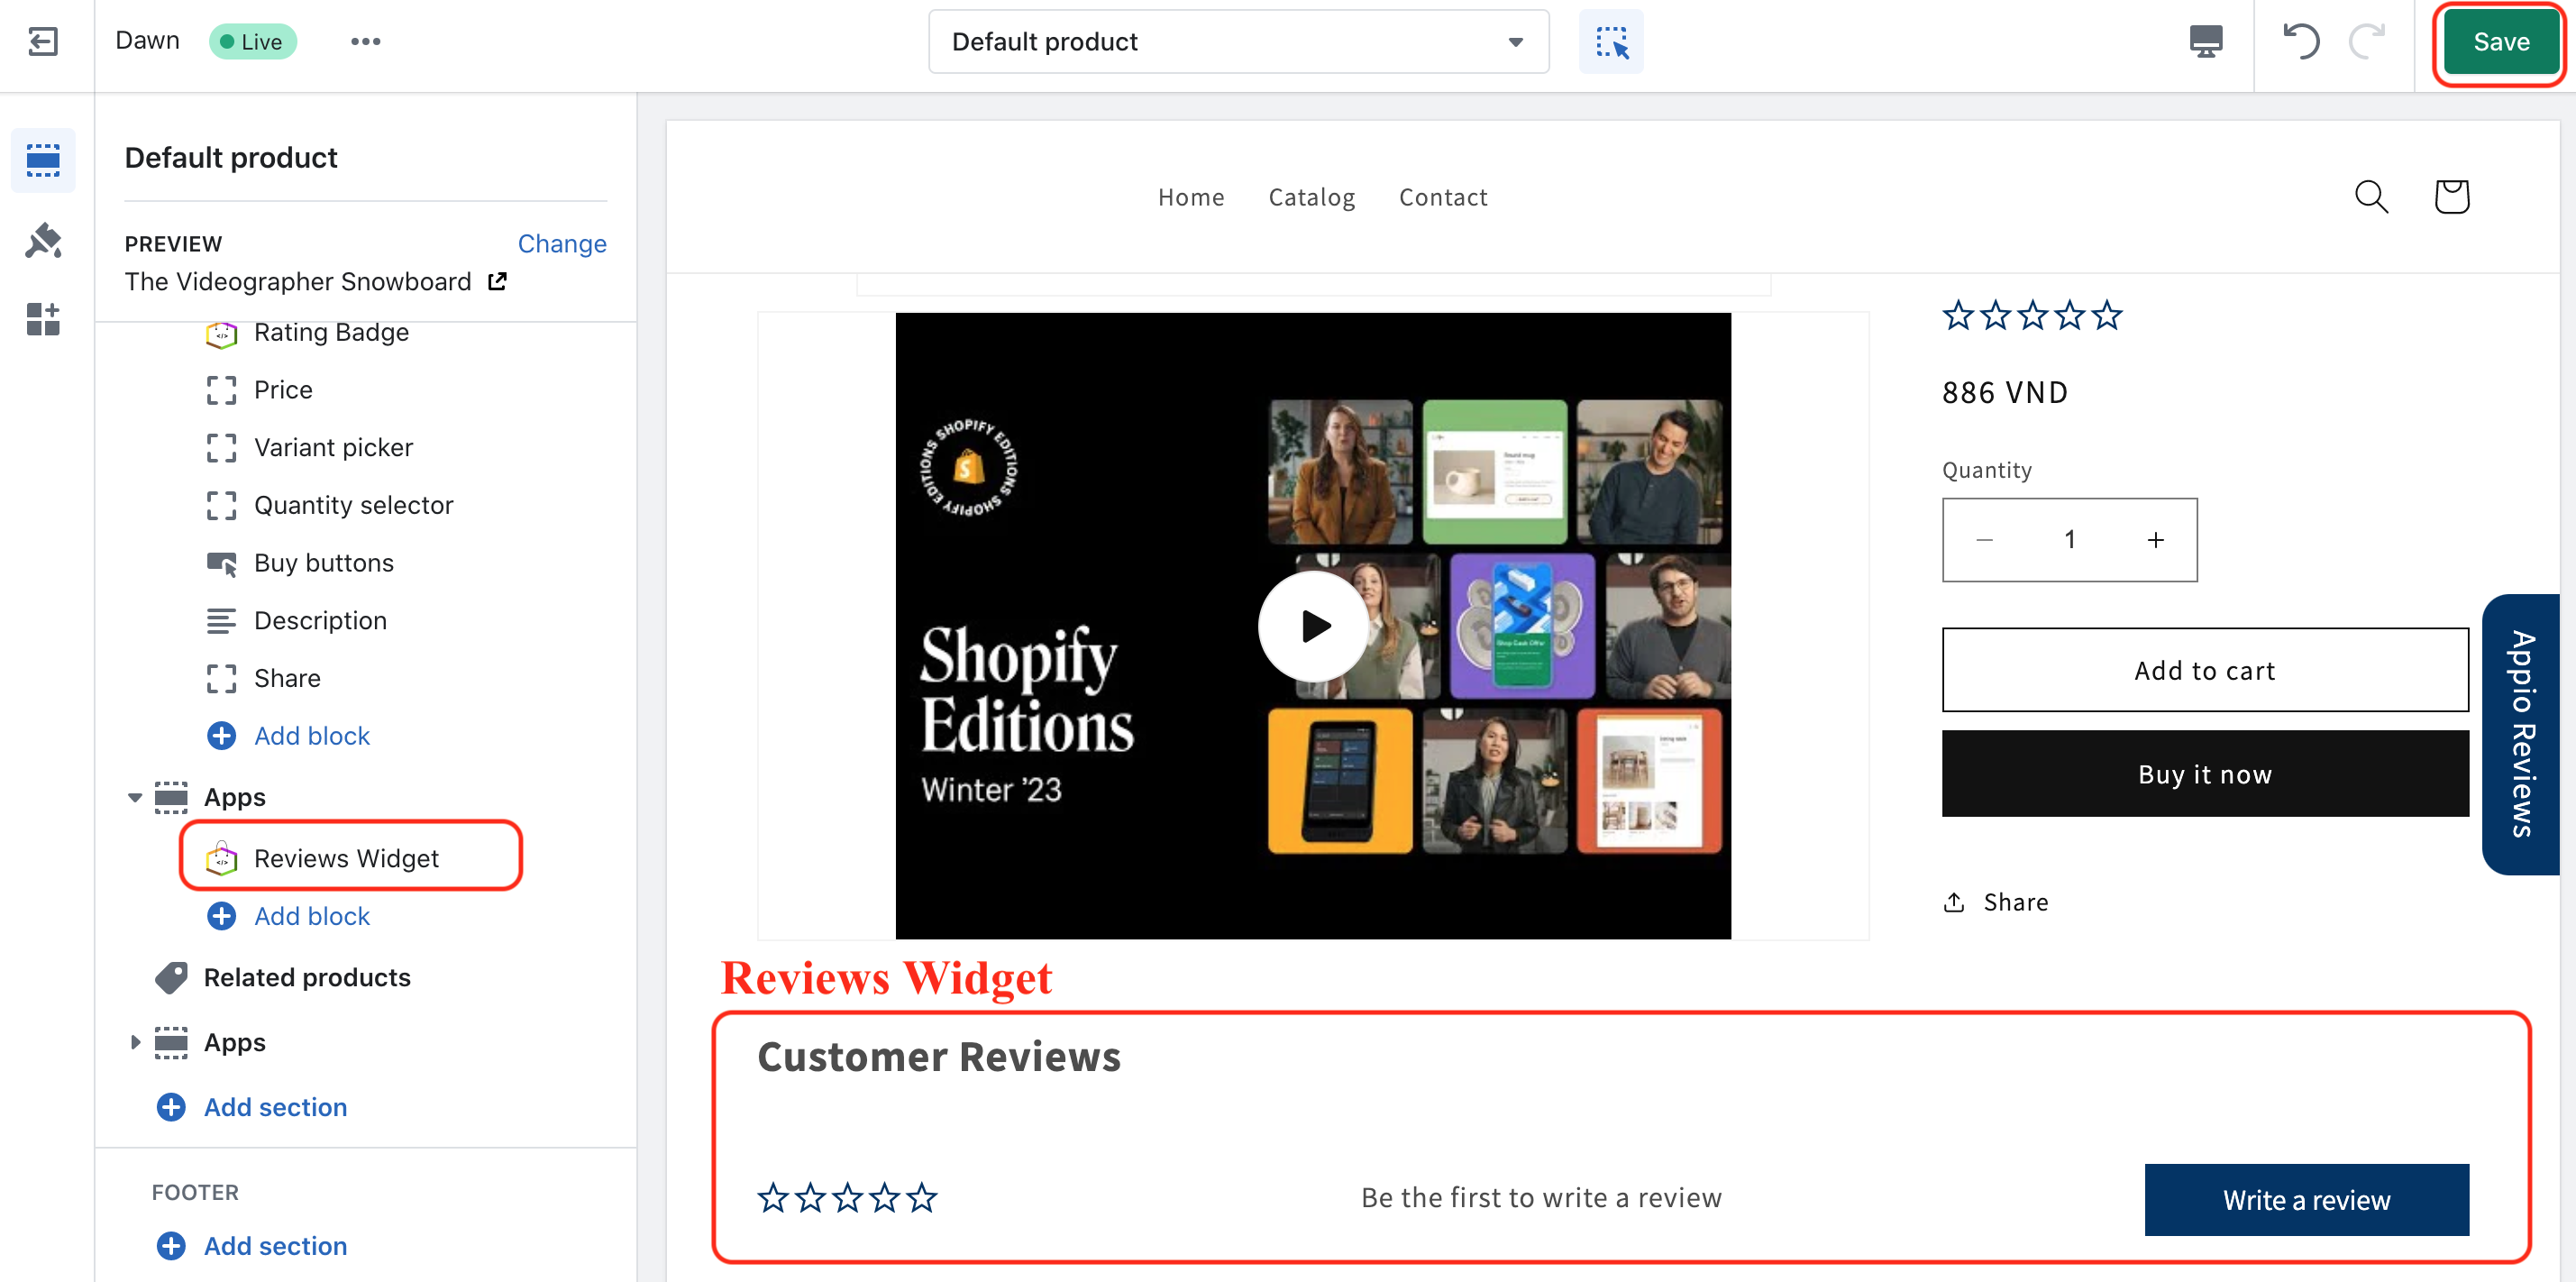This screenshot has height=1282, width=2576.
Task: Select the Buy buttons block
Action: click(324, 563)
